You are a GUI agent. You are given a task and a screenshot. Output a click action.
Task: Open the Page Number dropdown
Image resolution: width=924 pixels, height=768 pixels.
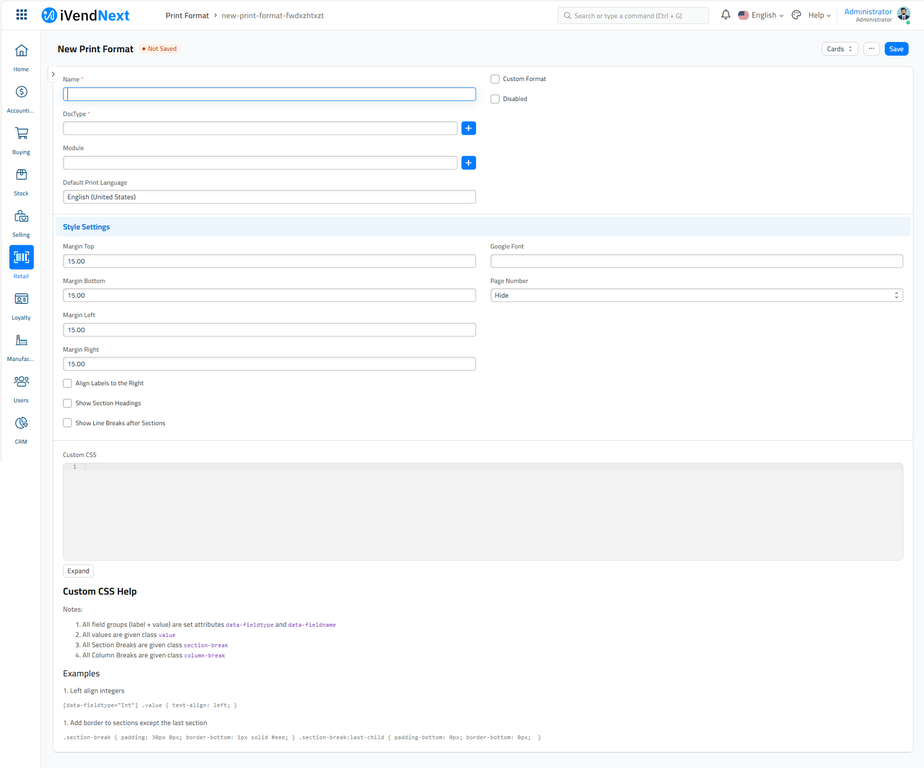click(x=696, y=295)
